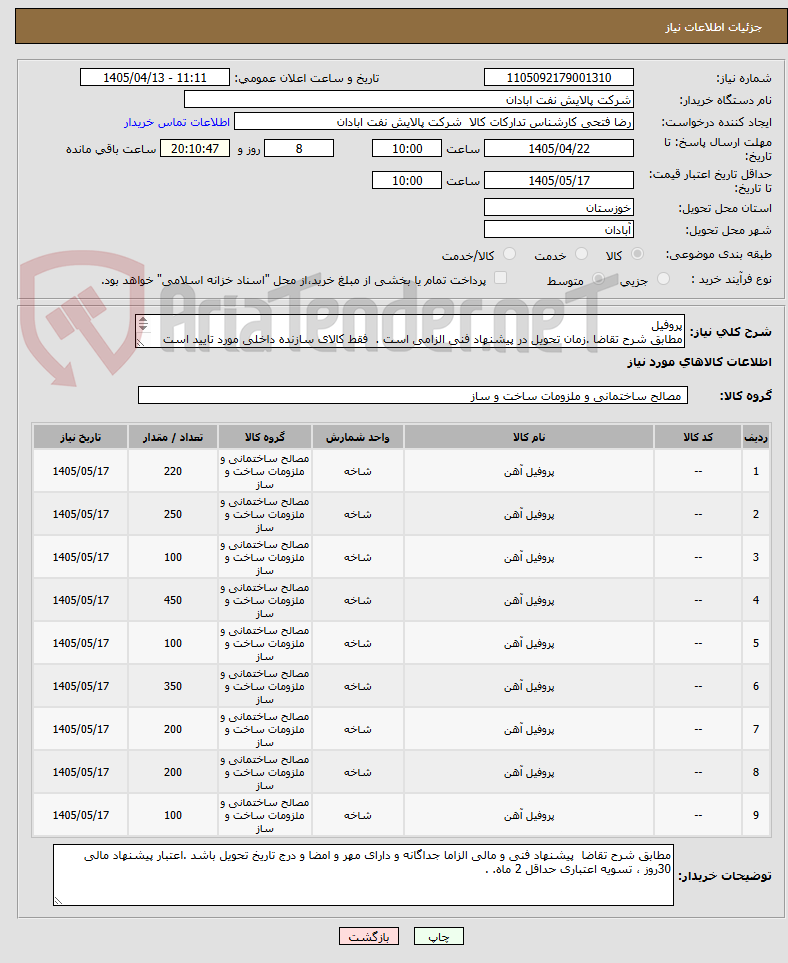Click the چاپ print button
This screenshot has width=788, height=963.
pos(439,937)
